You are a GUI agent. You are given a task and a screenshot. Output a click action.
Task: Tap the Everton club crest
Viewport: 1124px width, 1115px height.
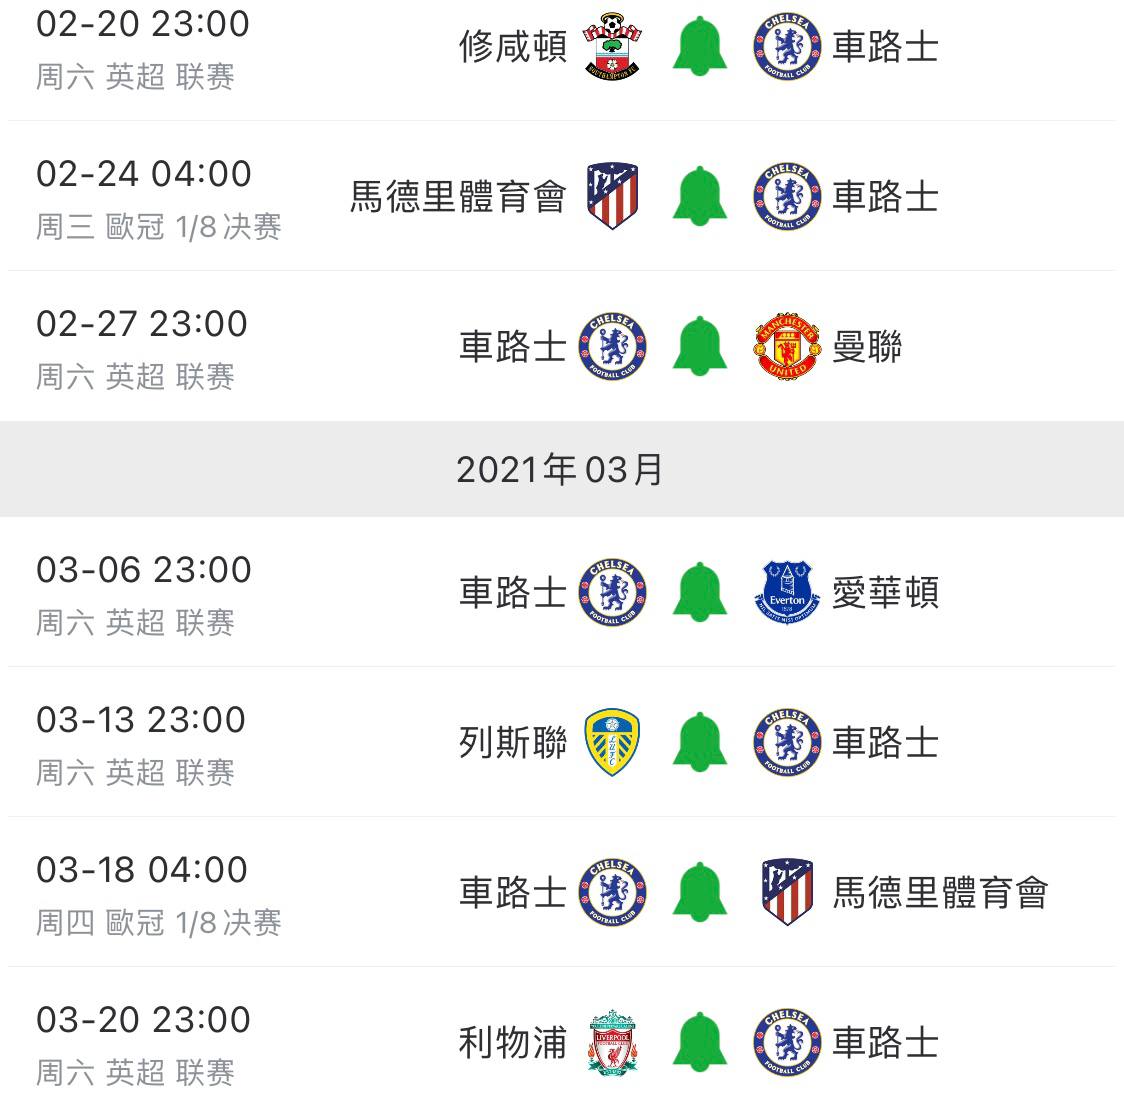[x=787, y=592]
